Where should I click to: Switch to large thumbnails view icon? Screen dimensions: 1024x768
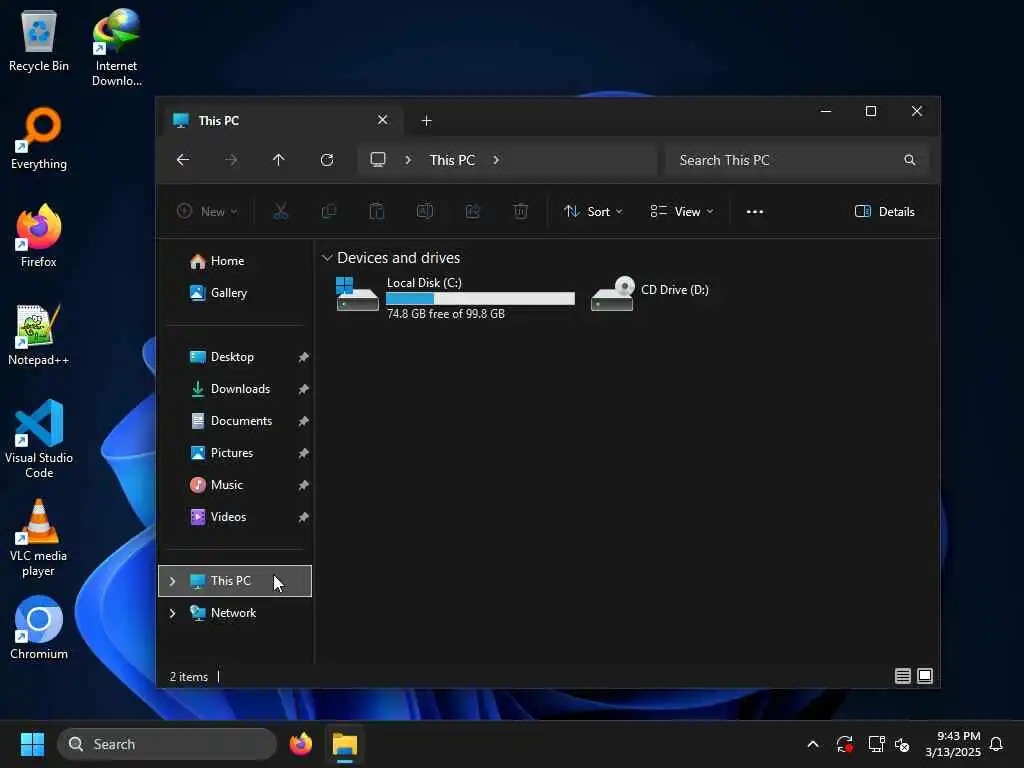click(925, 676)
